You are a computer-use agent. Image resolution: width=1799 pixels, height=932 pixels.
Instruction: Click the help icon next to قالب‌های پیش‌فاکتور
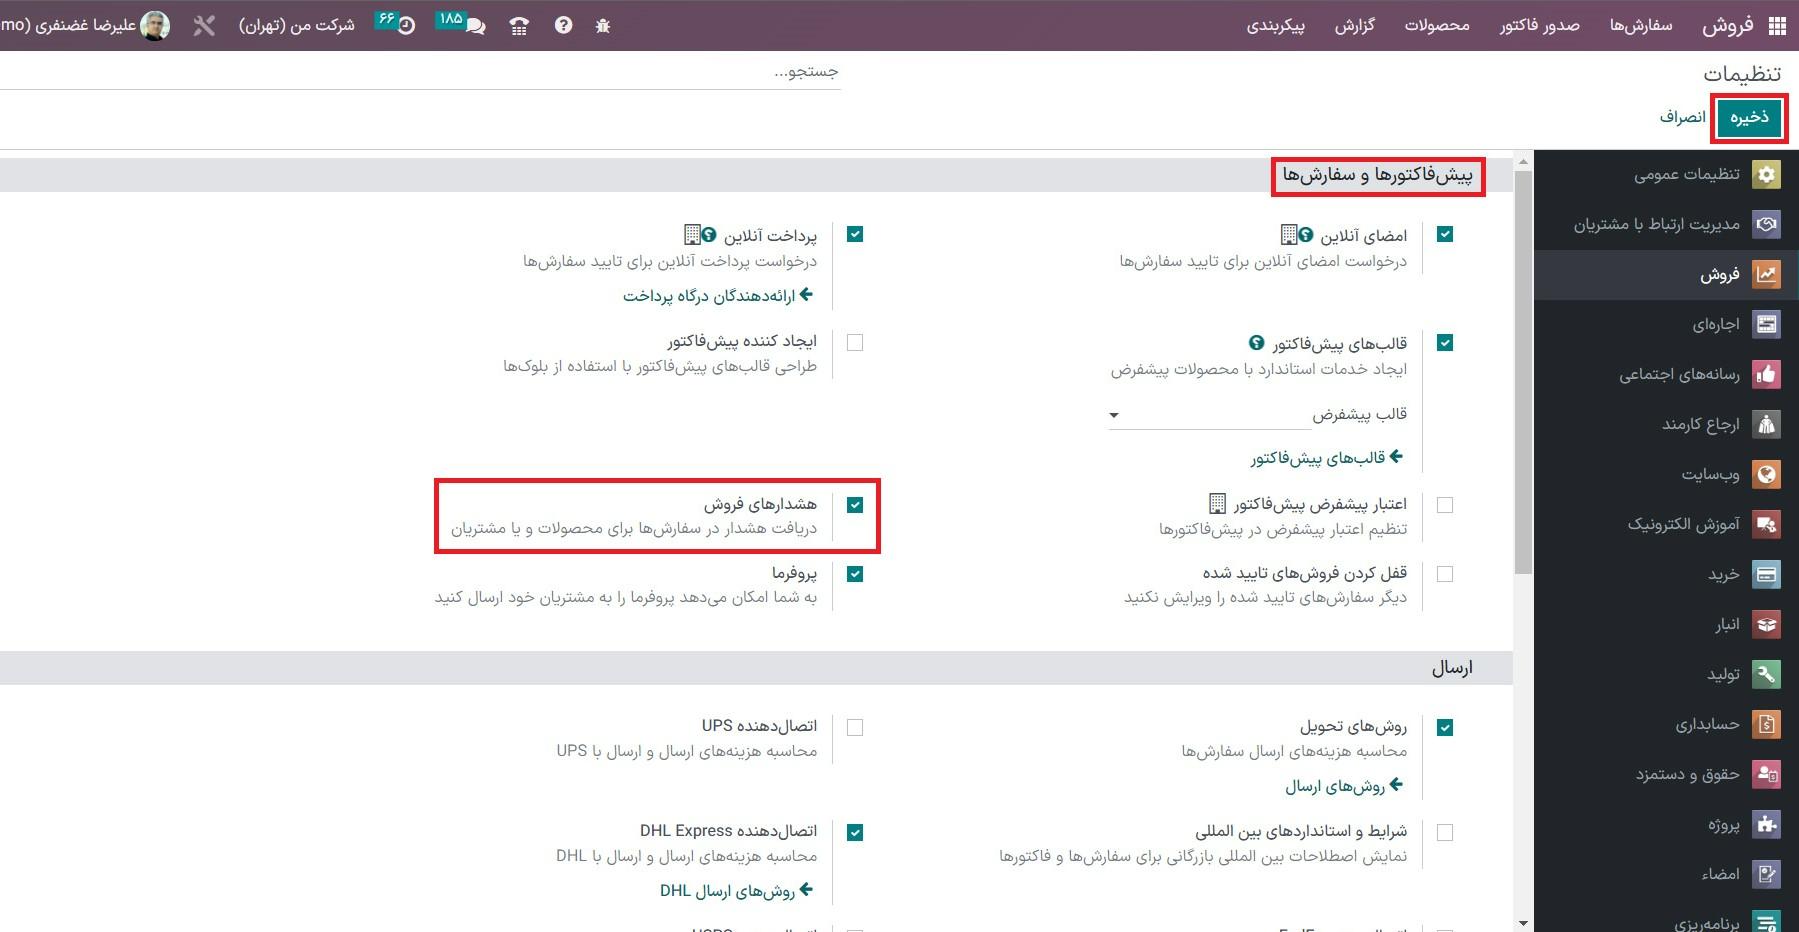coord(1257,343)
